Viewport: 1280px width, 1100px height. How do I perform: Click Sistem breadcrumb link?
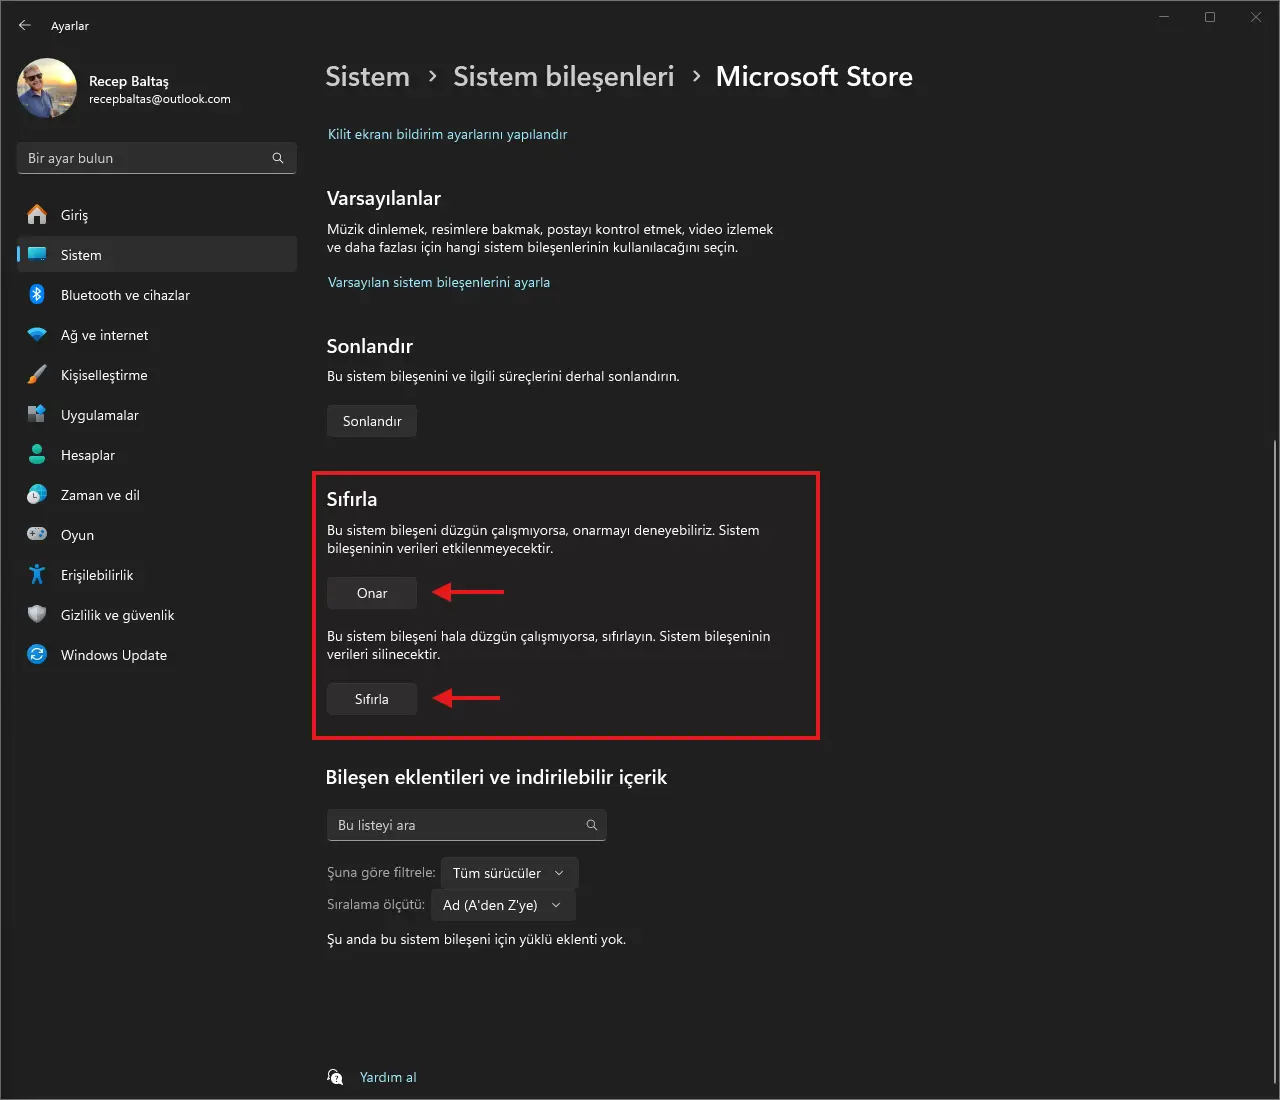(x=367, y=77)
